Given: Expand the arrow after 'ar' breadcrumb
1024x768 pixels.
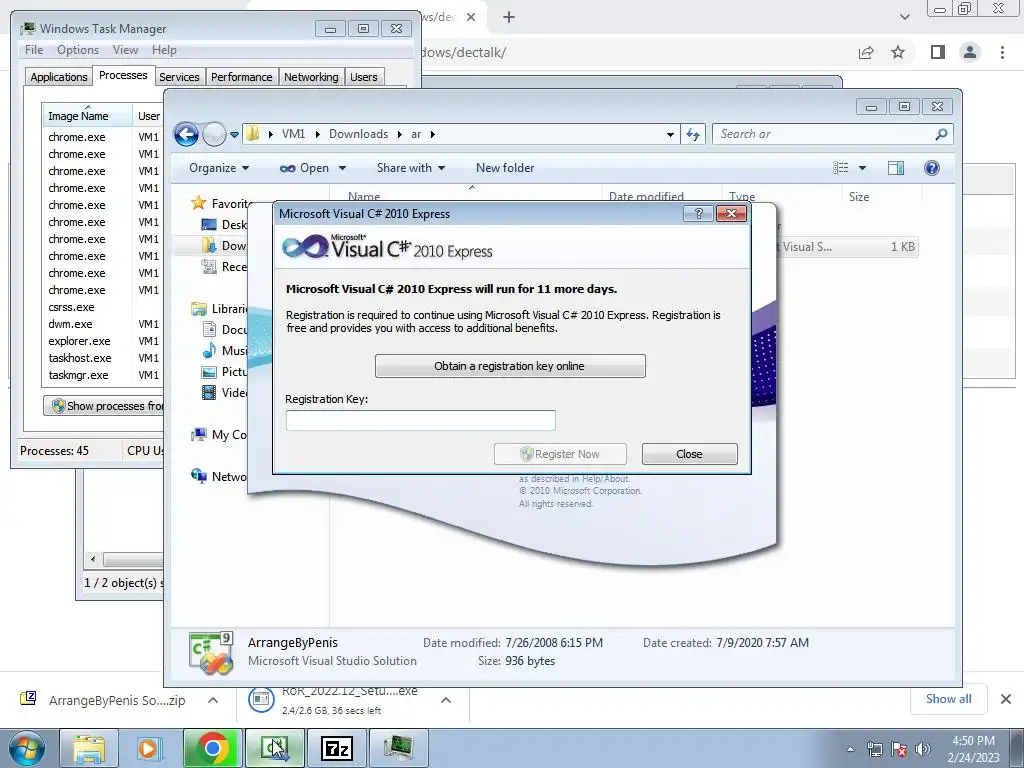Looking at the screenshot, I should tap(432, 134).
